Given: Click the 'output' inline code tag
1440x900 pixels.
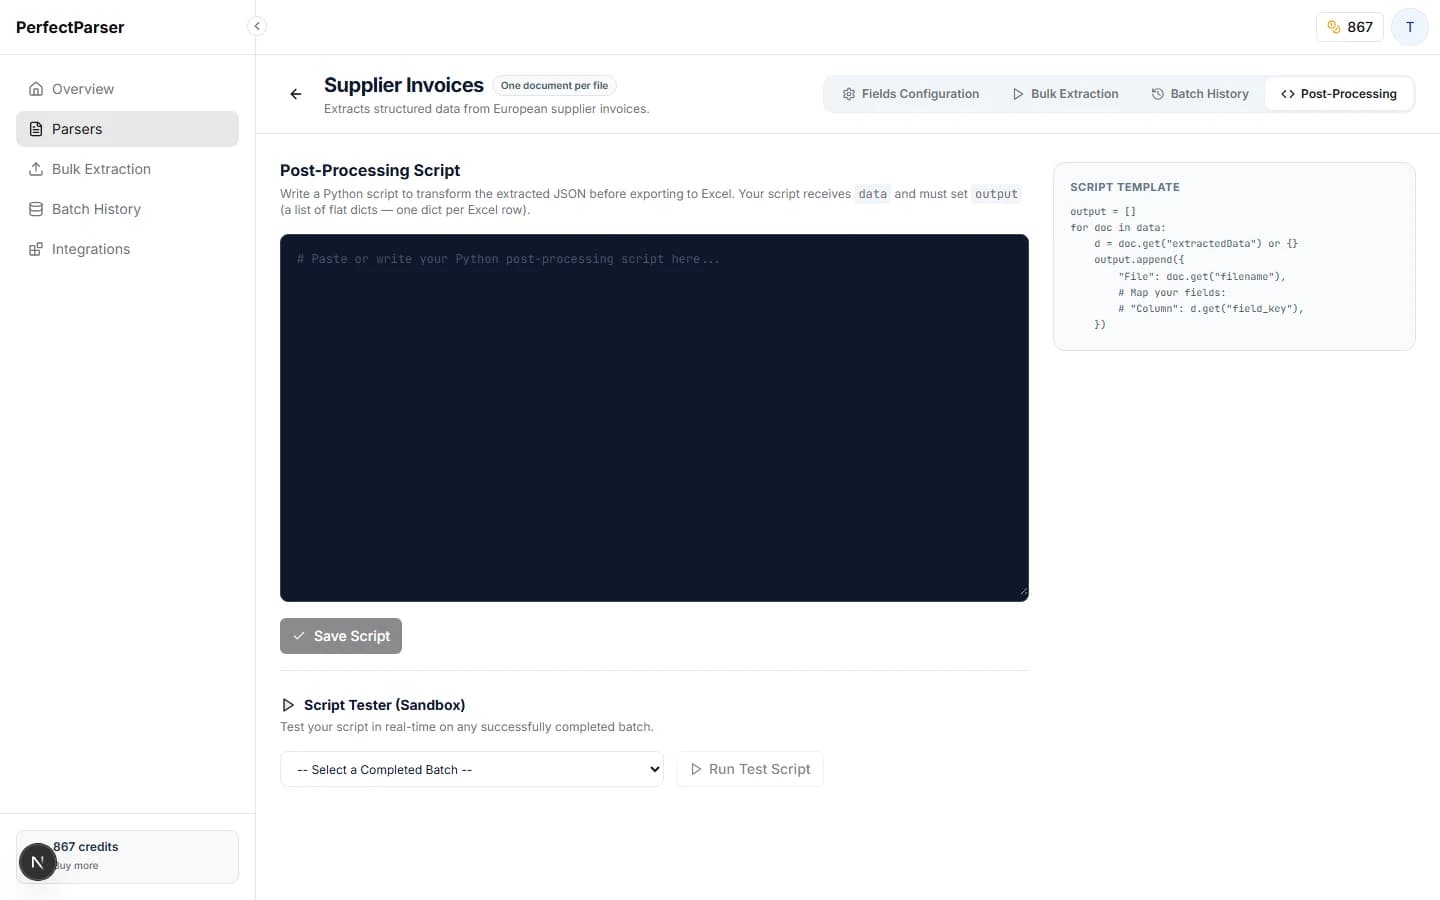Looking at the screenshot, I should pos(996,194).
